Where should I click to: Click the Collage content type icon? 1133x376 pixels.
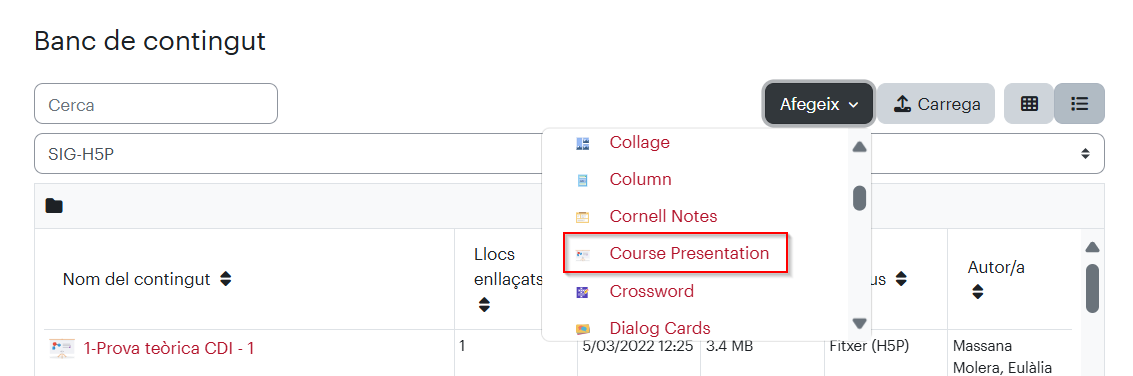coord(582,143)
